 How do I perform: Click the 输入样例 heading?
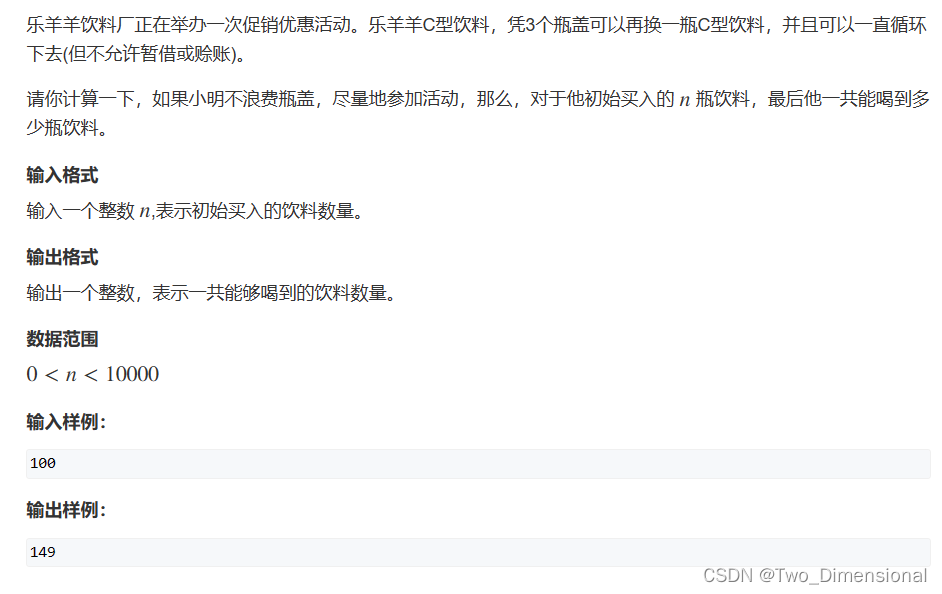(66, 422)
